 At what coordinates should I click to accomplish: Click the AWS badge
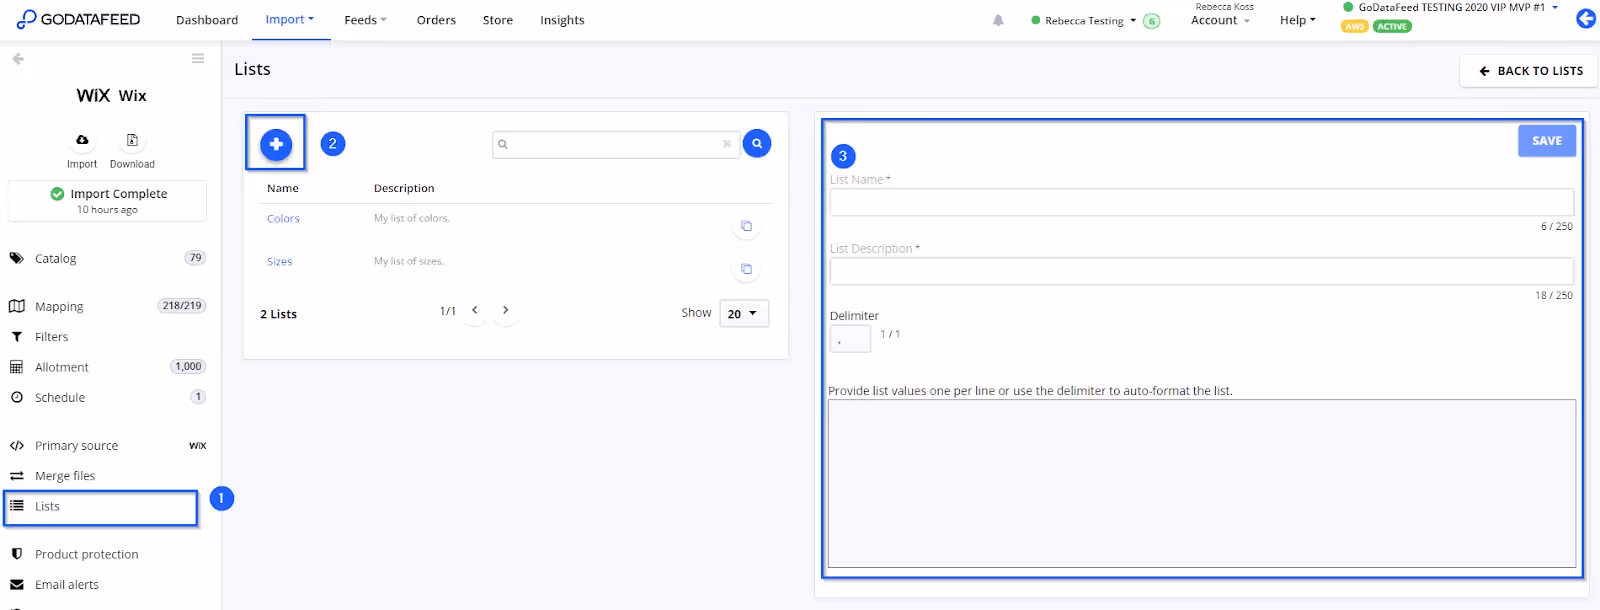(x=1354, y=27)
